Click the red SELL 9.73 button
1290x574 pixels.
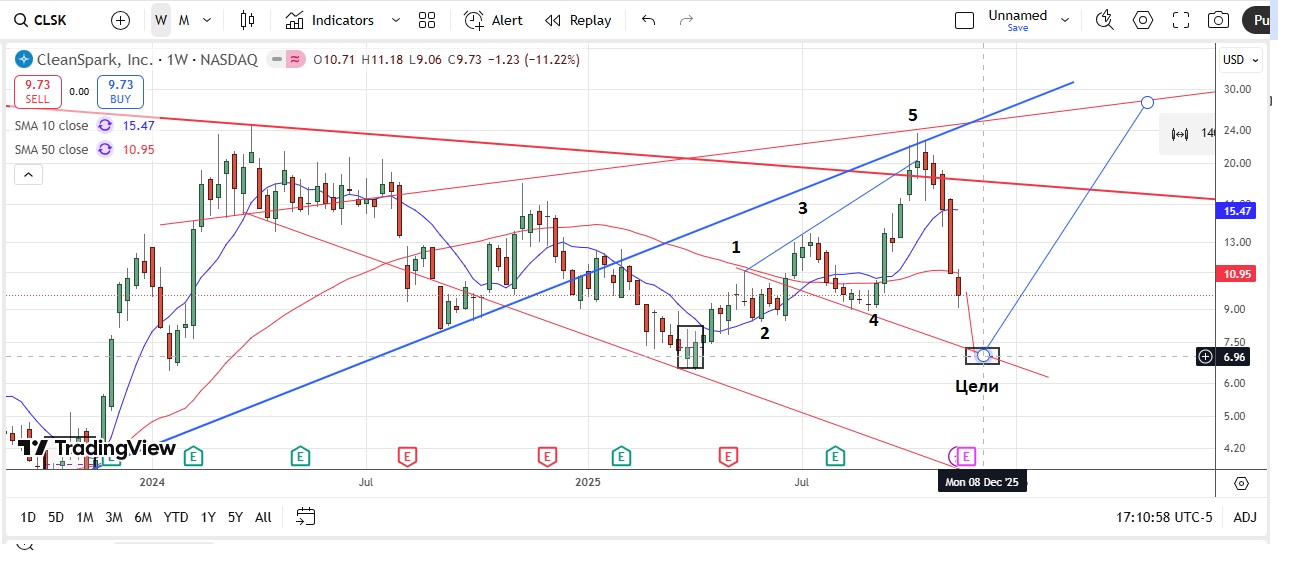point(38,91)
